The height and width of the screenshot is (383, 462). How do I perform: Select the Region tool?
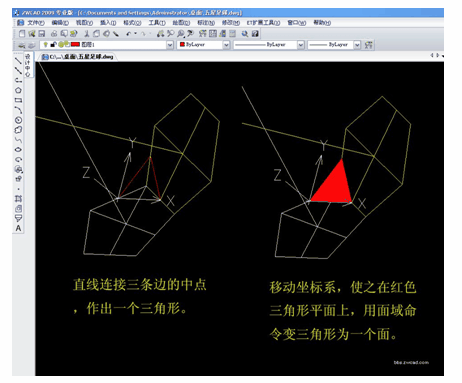coord(18,209)
